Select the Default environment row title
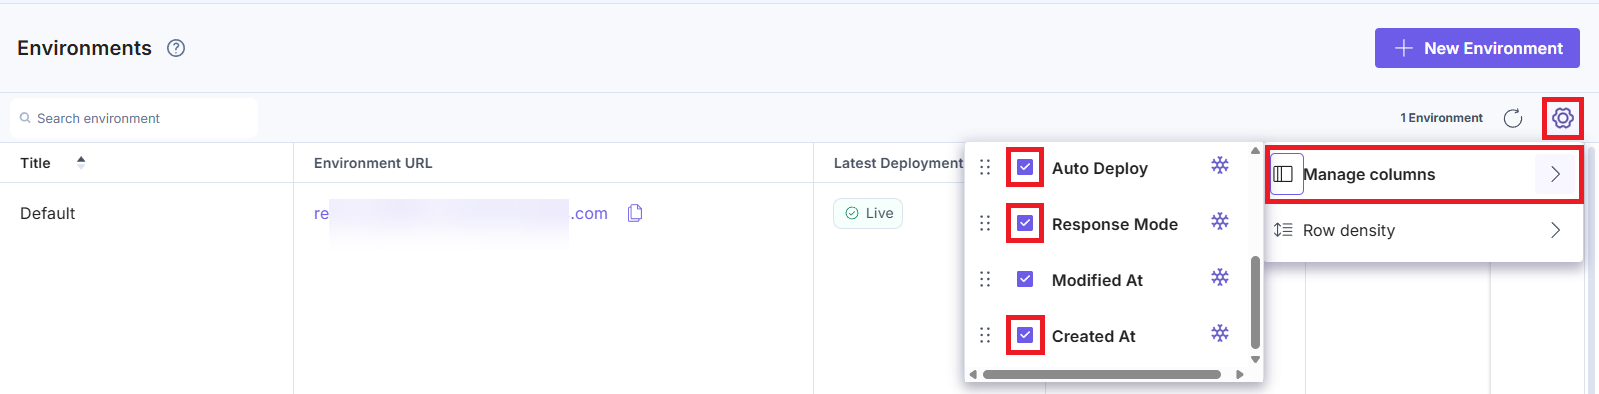Image resolution: width=1599 pixels, height=394 pixels. [48, 213]
